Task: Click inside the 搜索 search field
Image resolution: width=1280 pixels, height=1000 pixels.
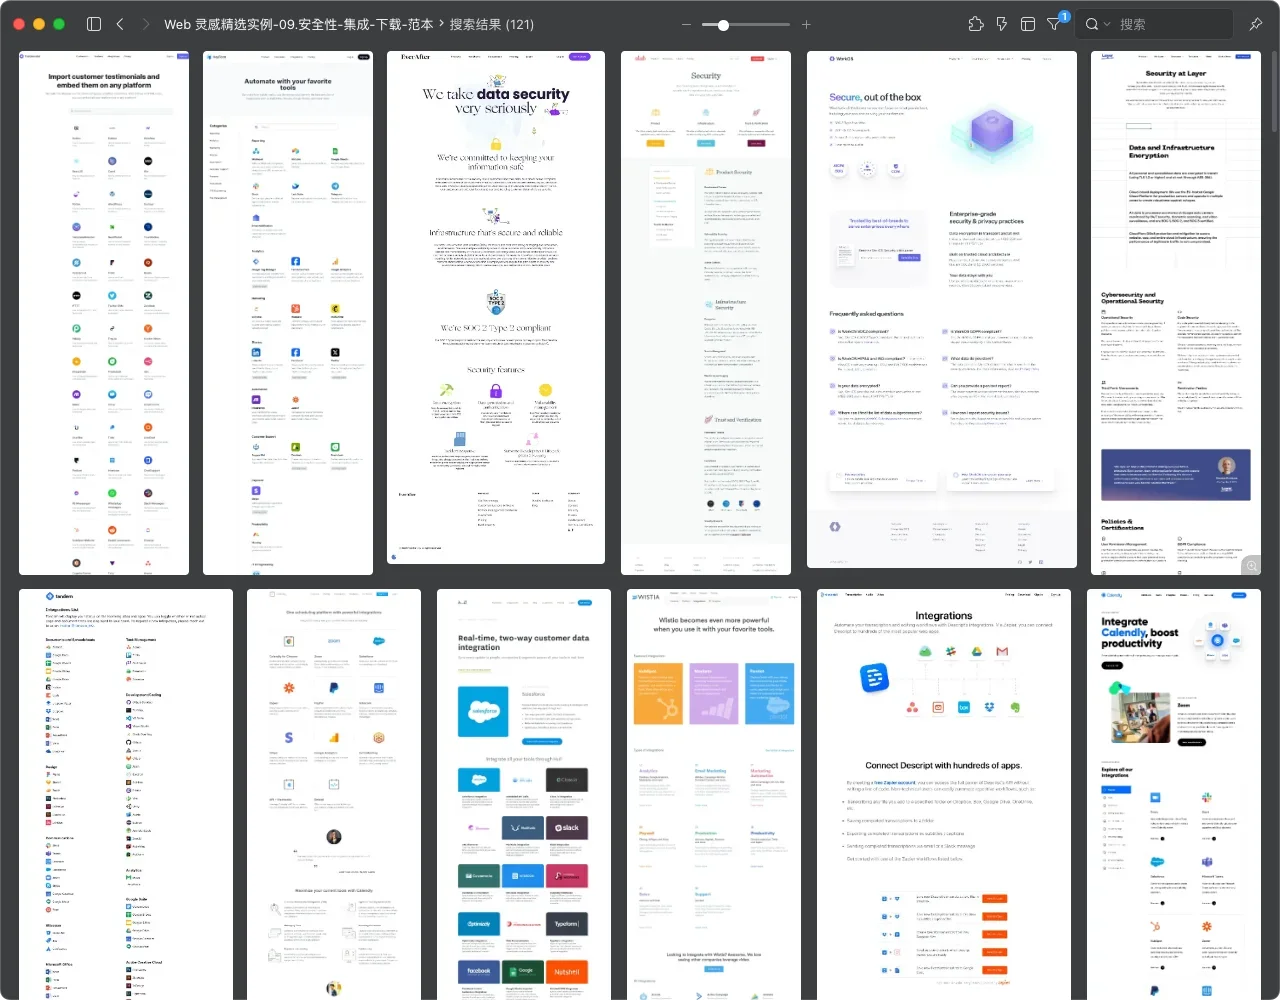Action: (x=1170, y=24)
